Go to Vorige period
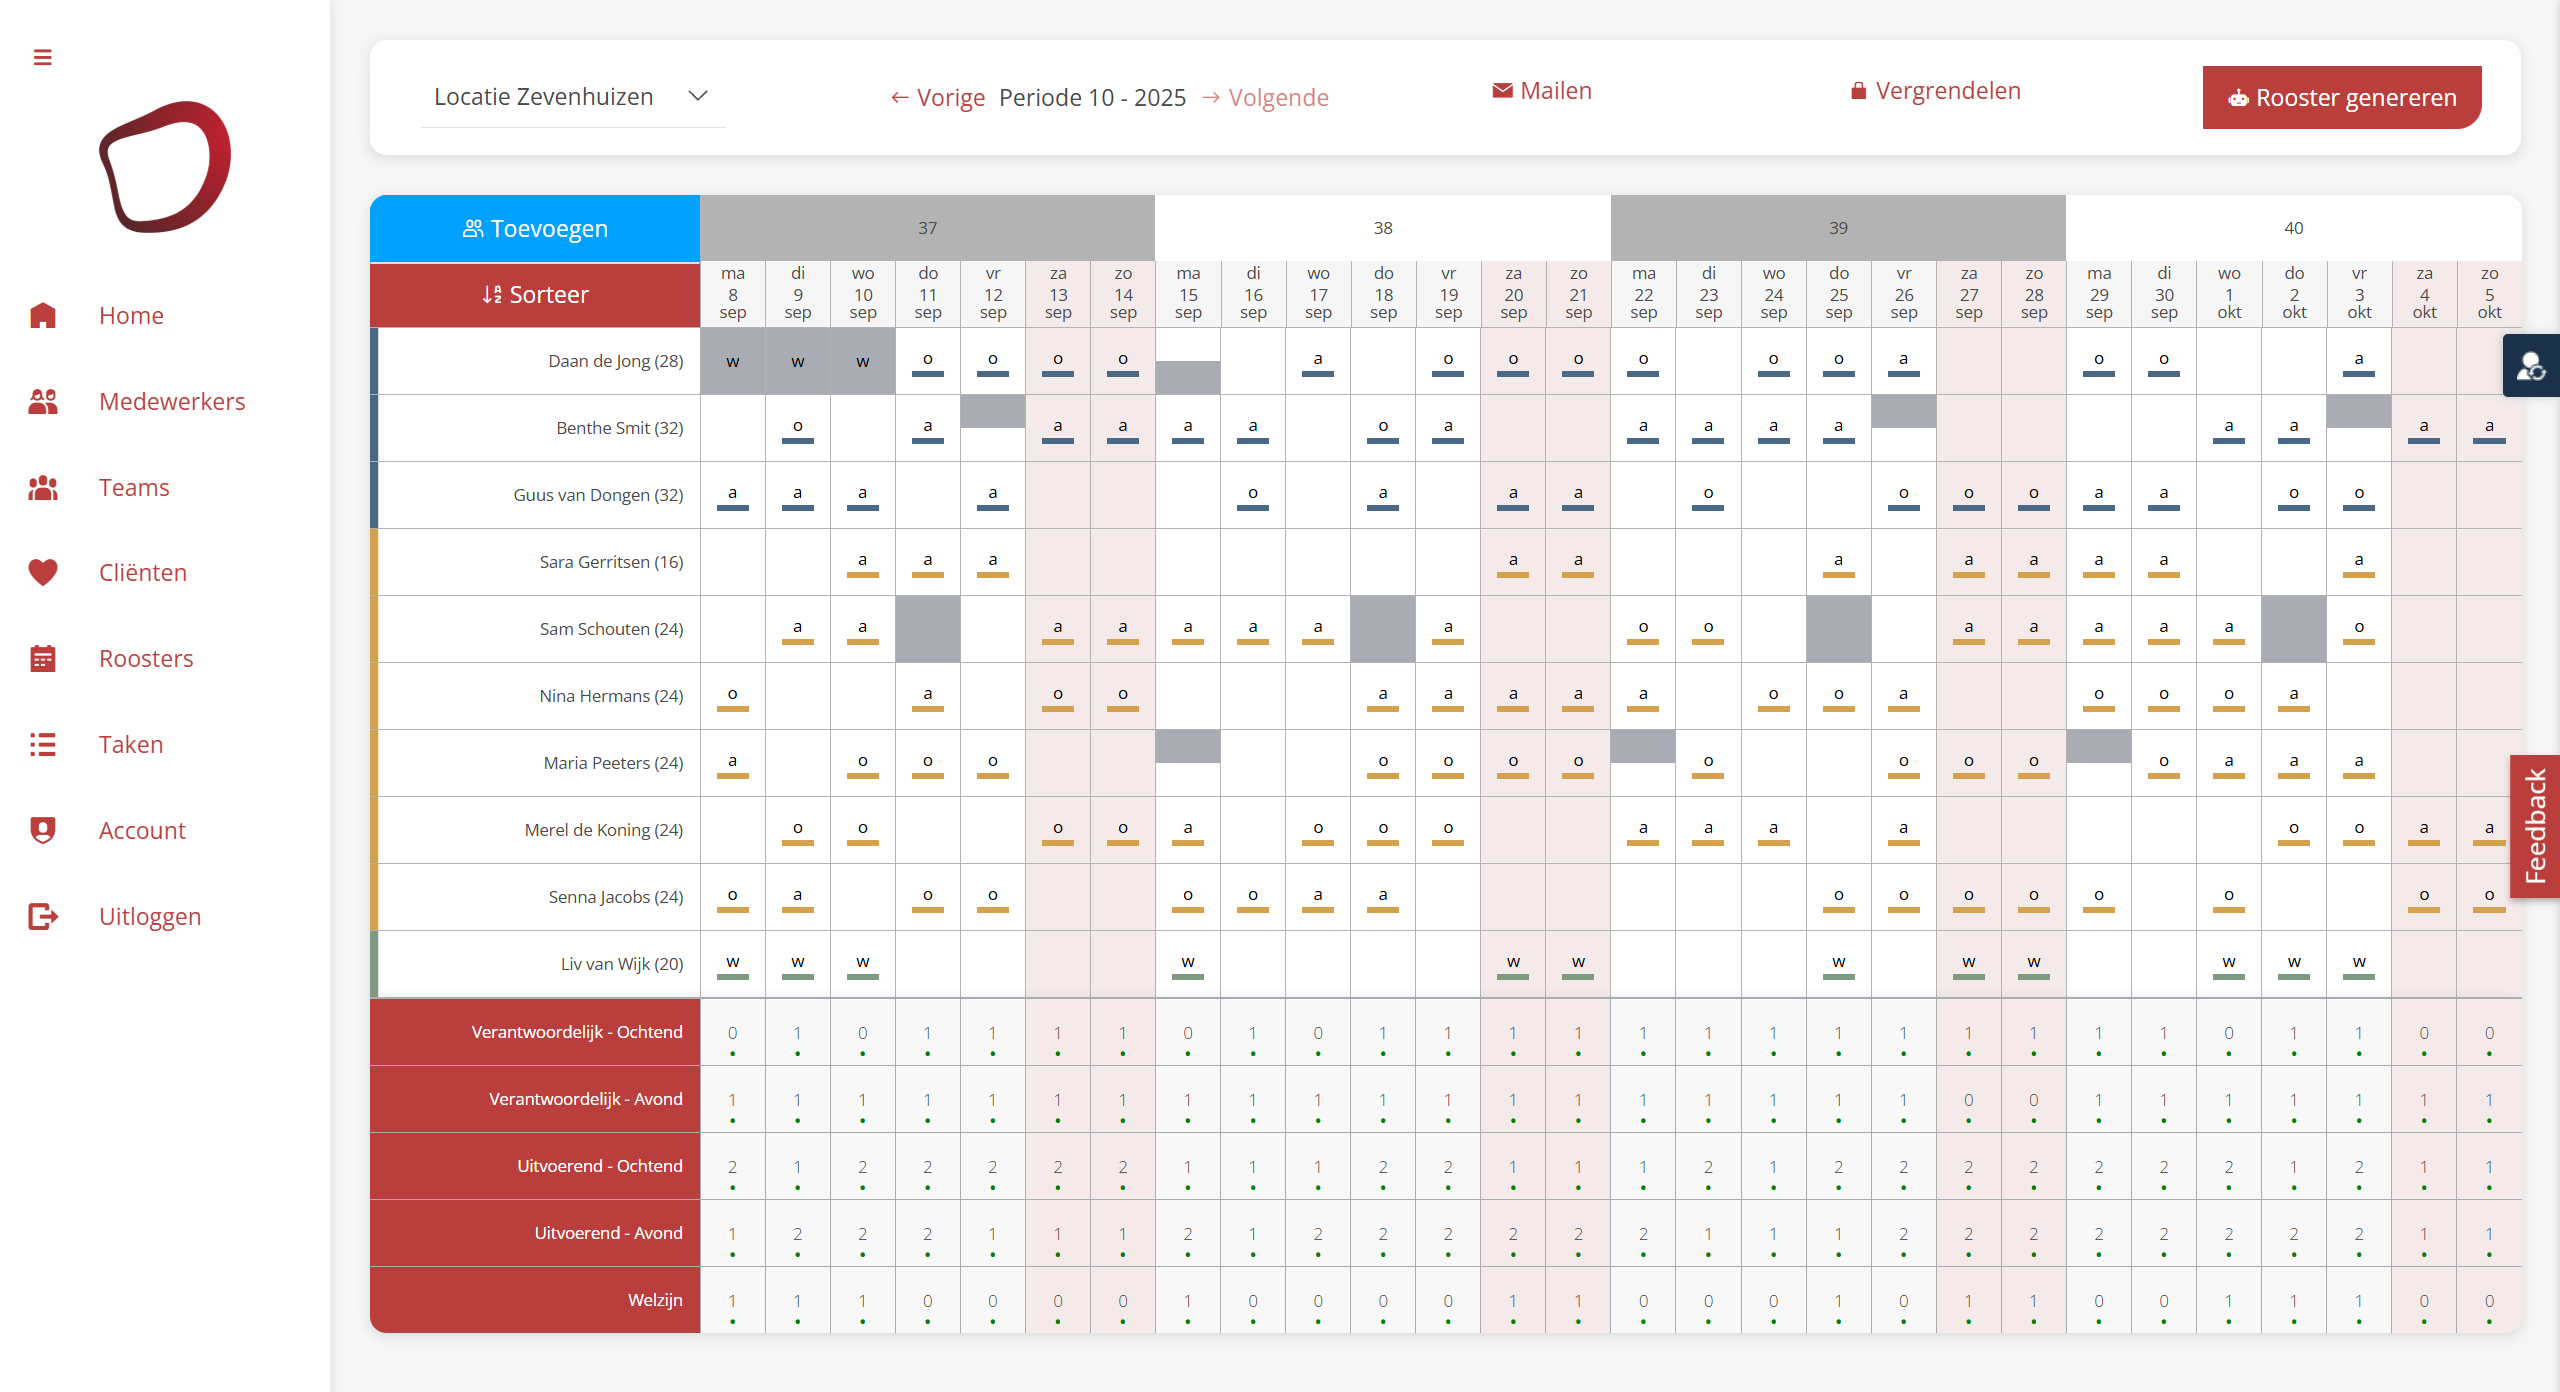The height and width of the screenshot is (1392, 2560). (x=937, y=98)
